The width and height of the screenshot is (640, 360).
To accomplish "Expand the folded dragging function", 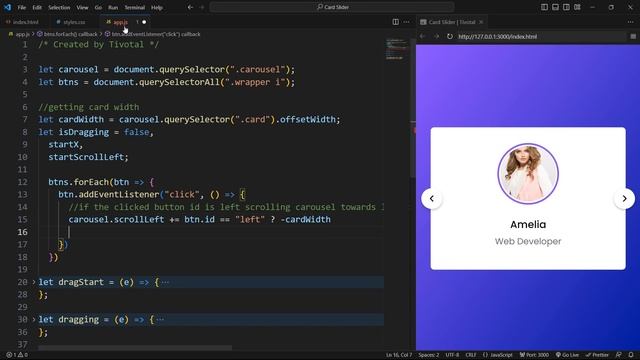I will pos(34,319).
